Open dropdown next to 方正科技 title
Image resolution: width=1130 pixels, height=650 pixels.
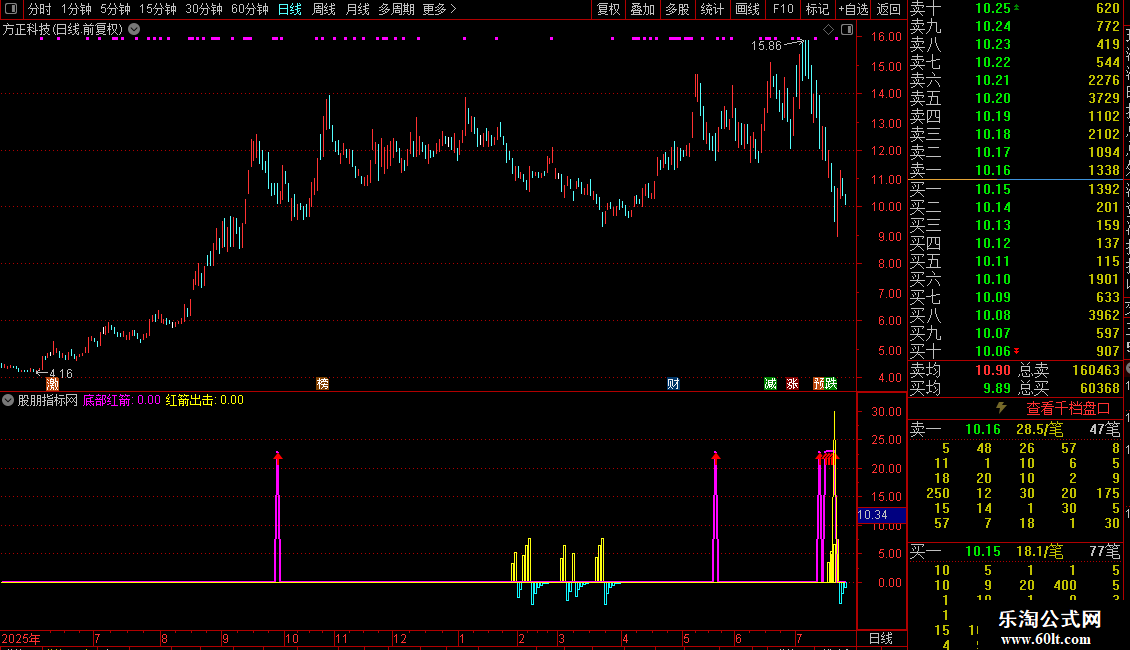[134, 30]
